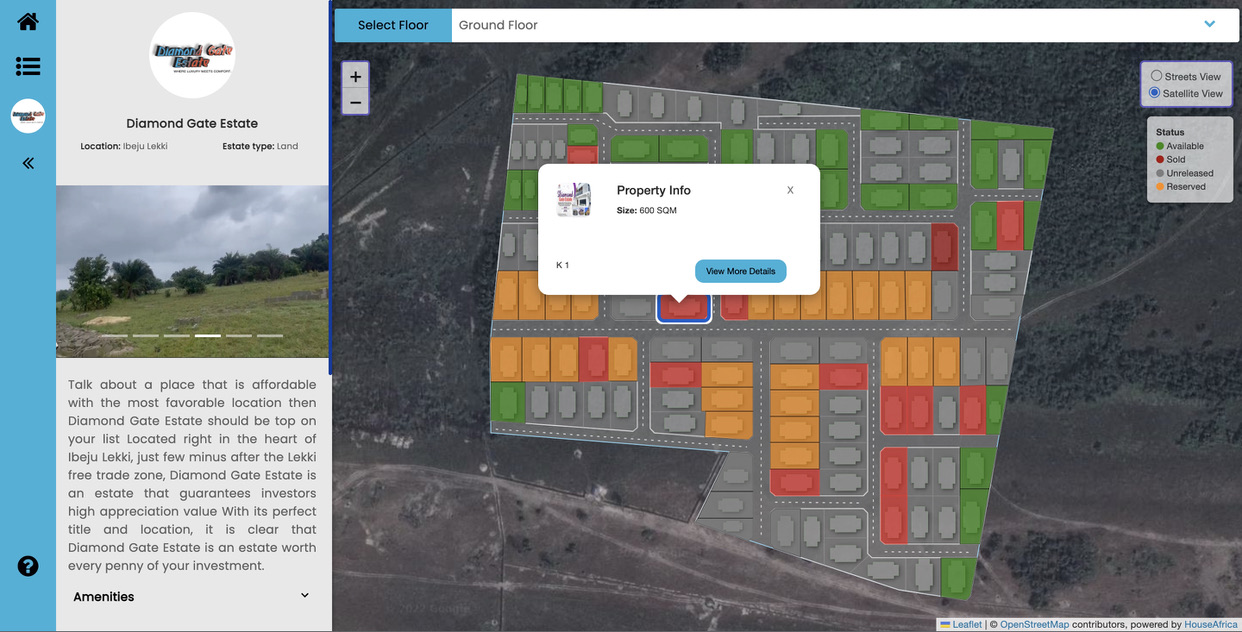The image size is (1242, 632).
Task: Click the Diamond Gate Estate logo circle
Action: point(192,55)
